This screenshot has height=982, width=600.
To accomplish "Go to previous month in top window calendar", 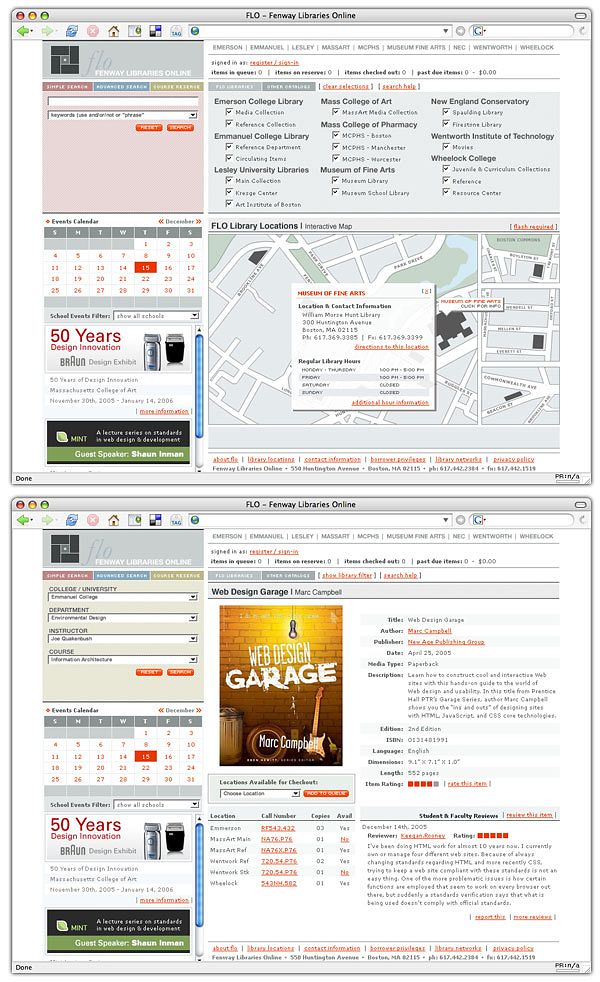I will click(161, 222).
